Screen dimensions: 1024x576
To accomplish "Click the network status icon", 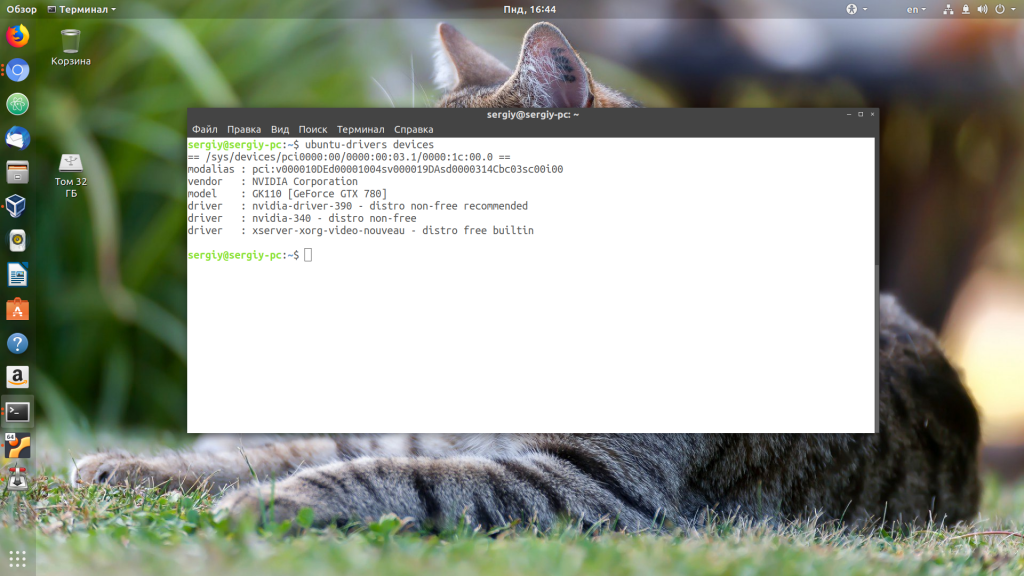I will (948, 9).
